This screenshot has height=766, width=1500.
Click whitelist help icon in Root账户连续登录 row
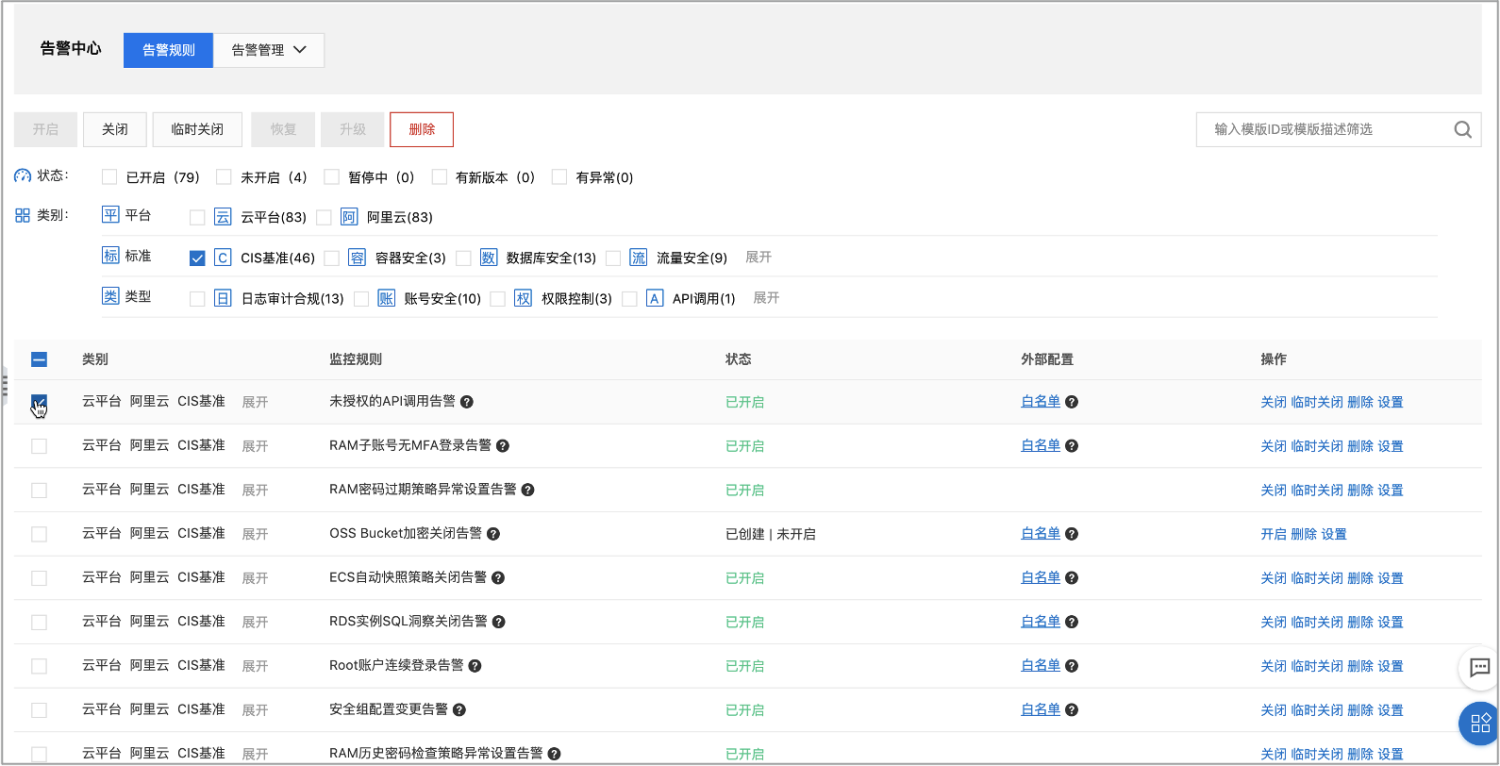click(1071, 666)
